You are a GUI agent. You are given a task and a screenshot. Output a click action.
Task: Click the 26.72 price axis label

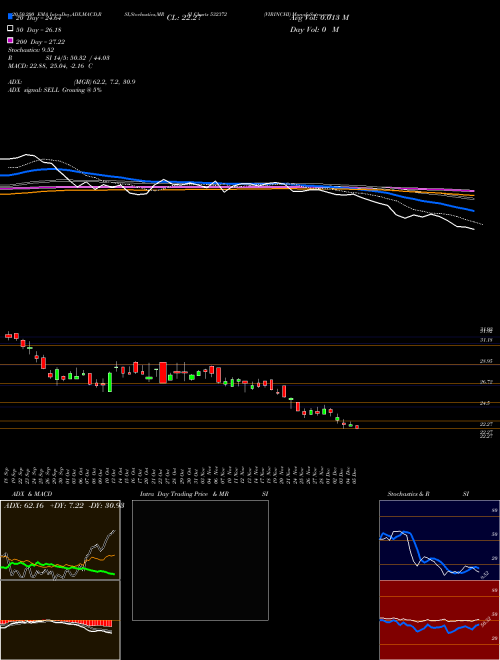(x=486, y=382)
